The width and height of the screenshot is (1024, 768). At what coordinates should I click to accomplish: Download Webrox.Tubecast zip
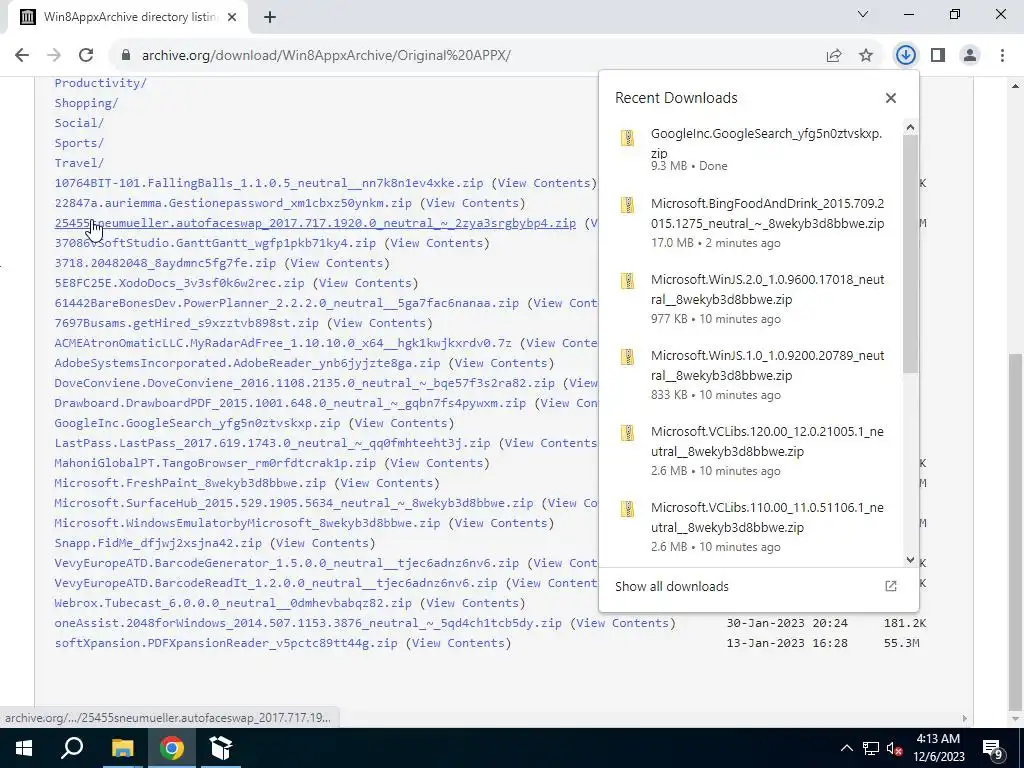233,603
